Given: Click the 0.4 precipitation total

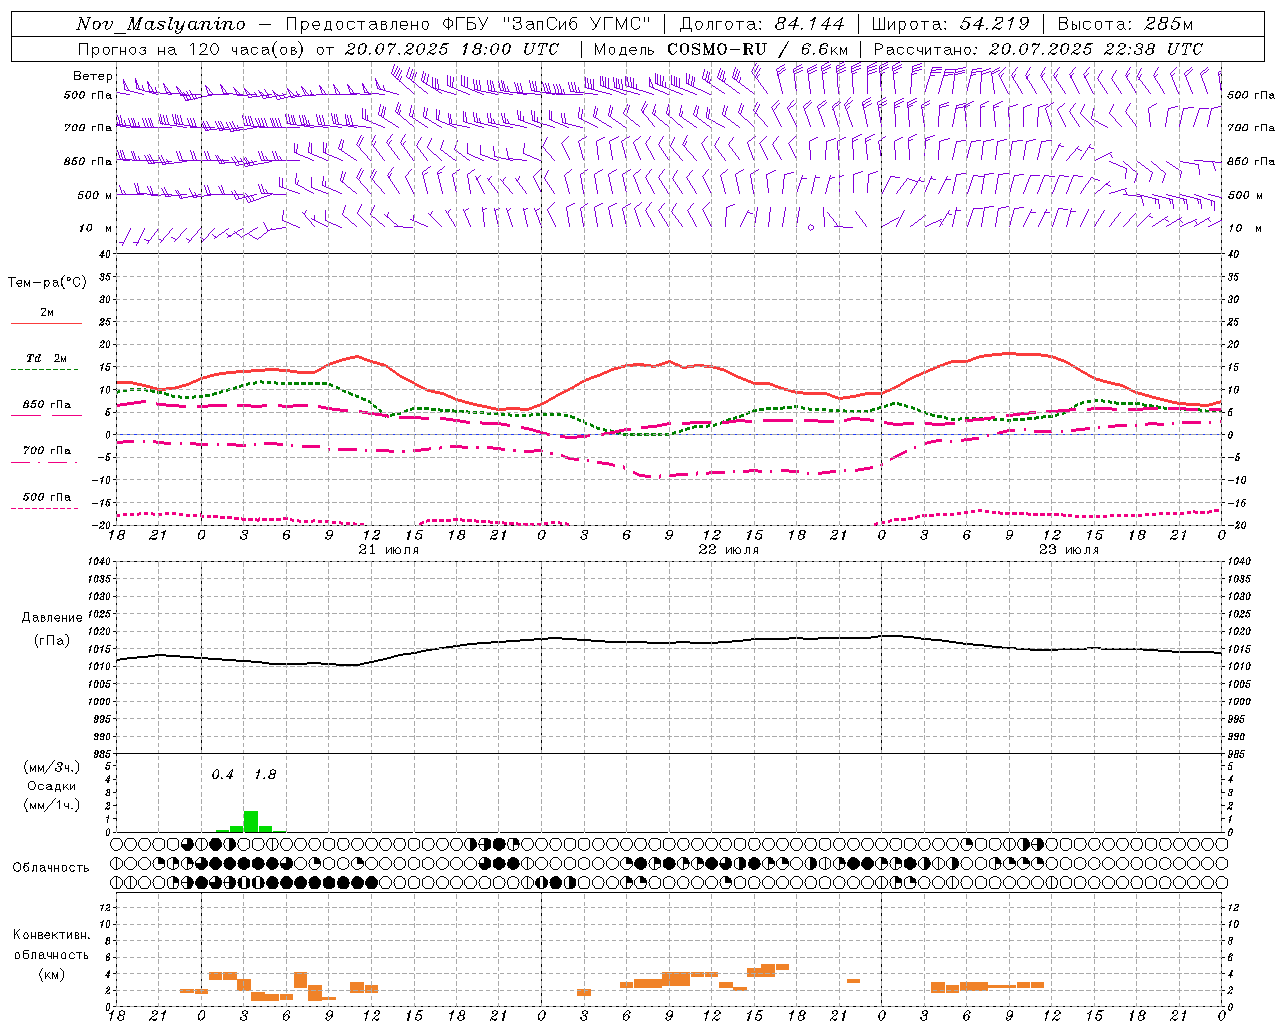Looking at the screenshot, I should tap(222, 775).
